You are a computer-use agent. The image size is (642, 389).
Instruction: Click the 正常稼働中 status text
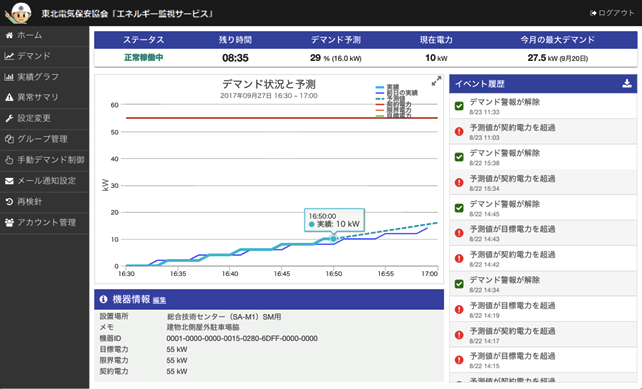point(144,57)
